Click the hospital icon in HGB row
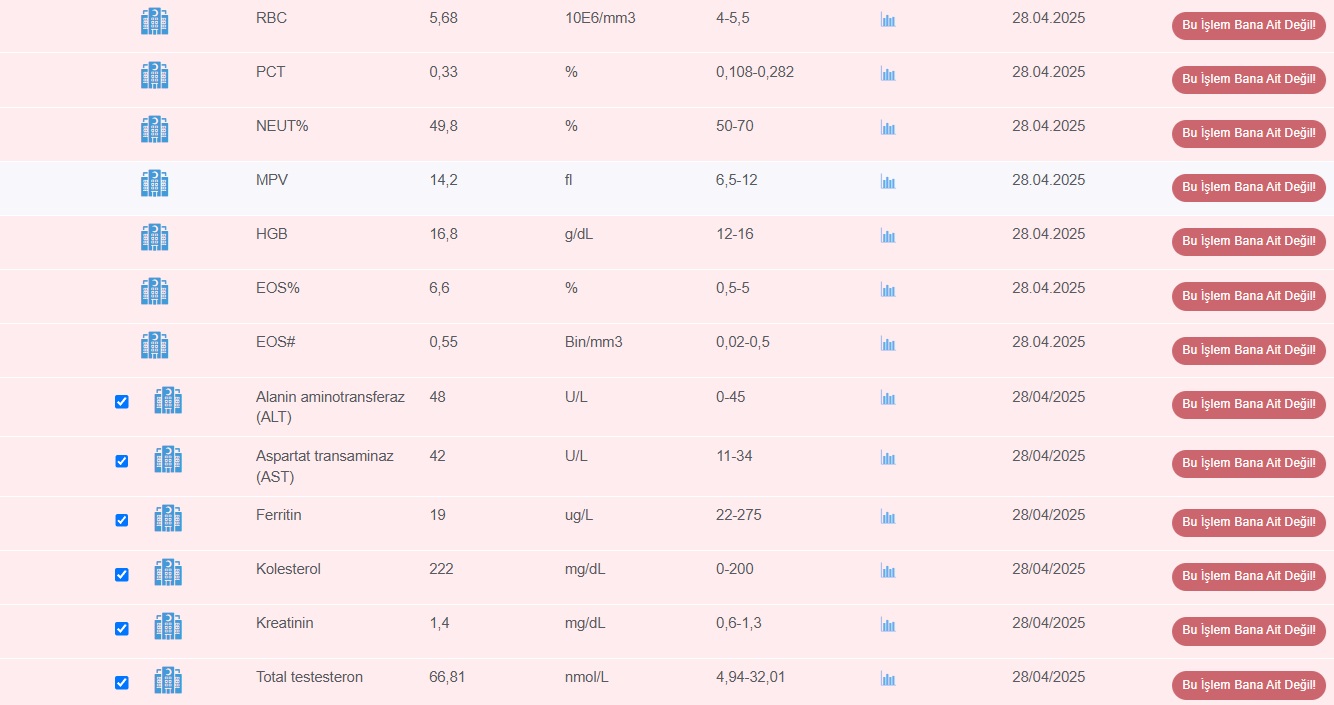Viewport: 1334px width, 705px height. (155, 237)
